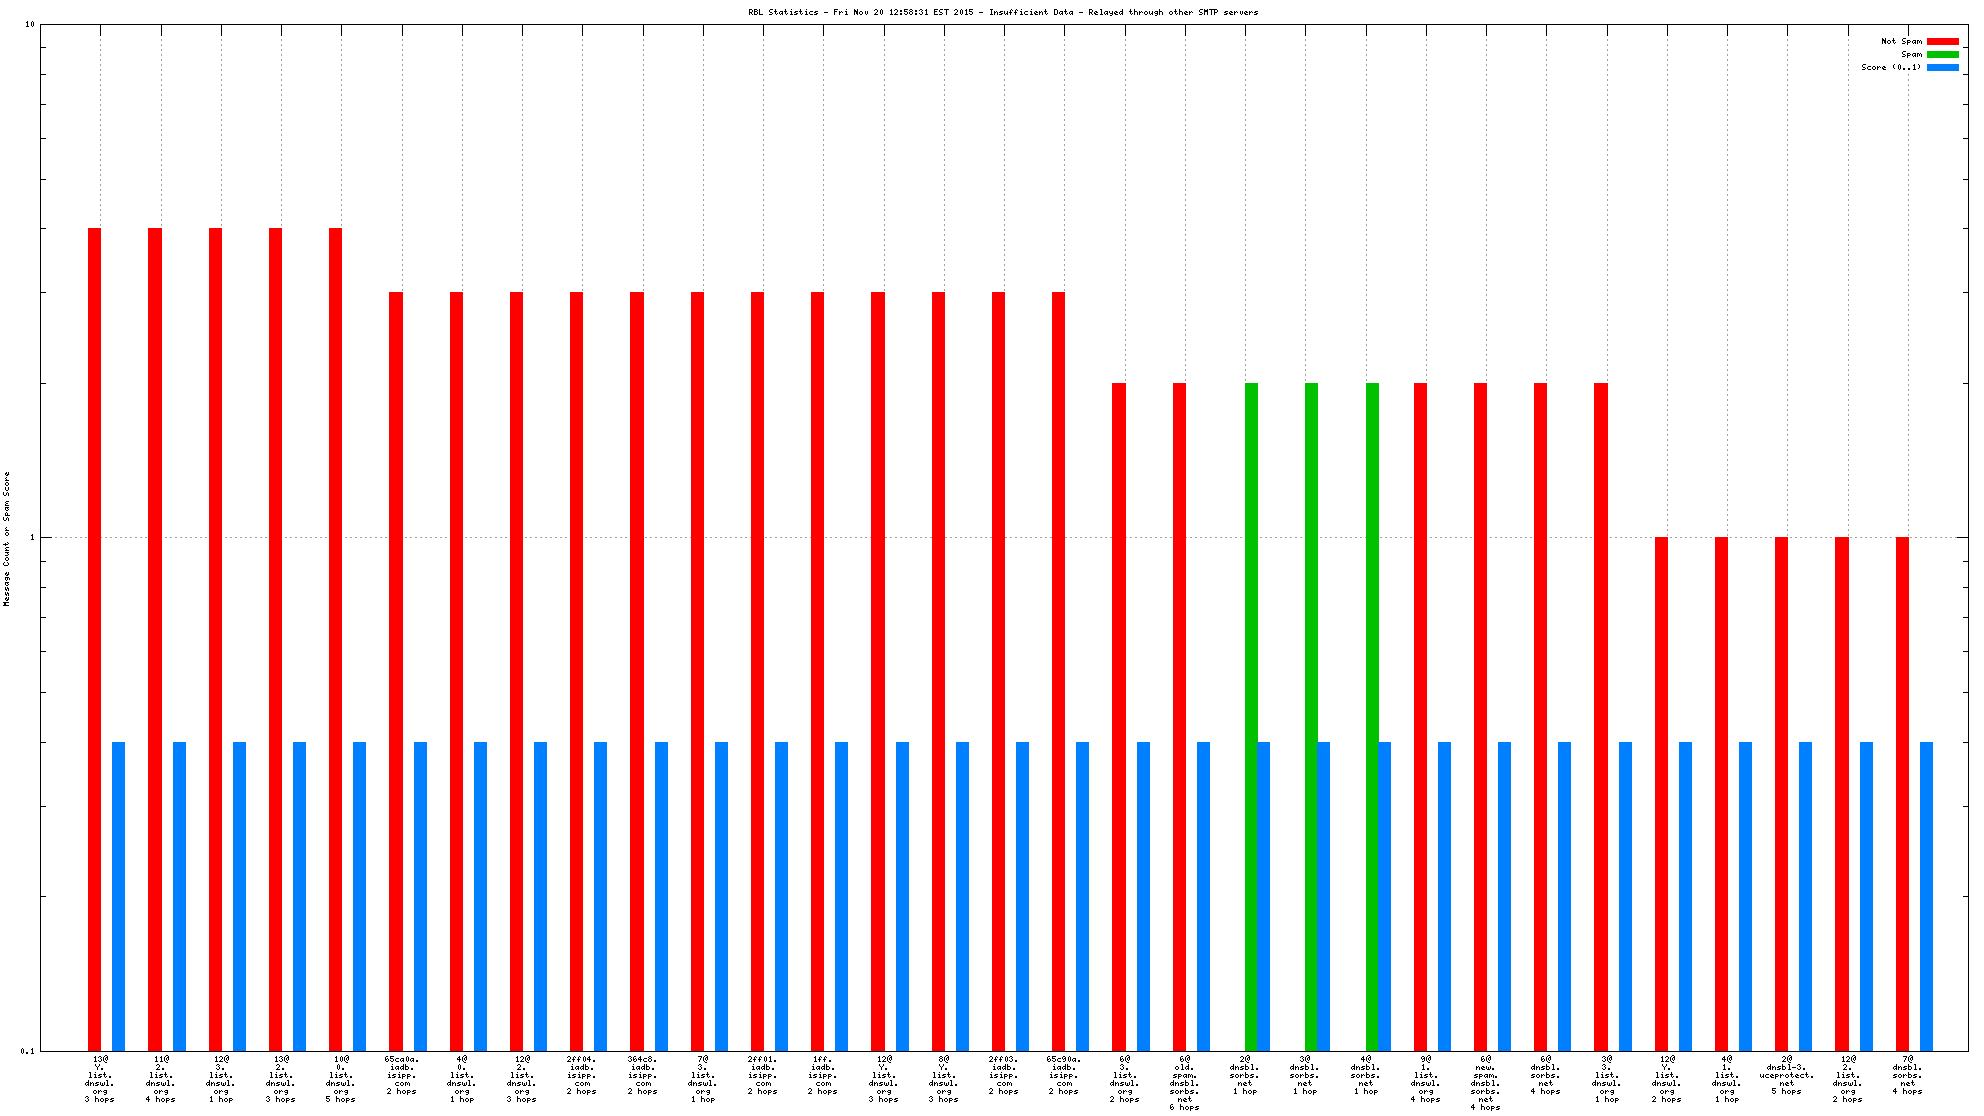Click the x-axis label 2ff04.iadb.isipp.com
1984x1116 pixels.
pyautogui.click(x=582, y=1075)
